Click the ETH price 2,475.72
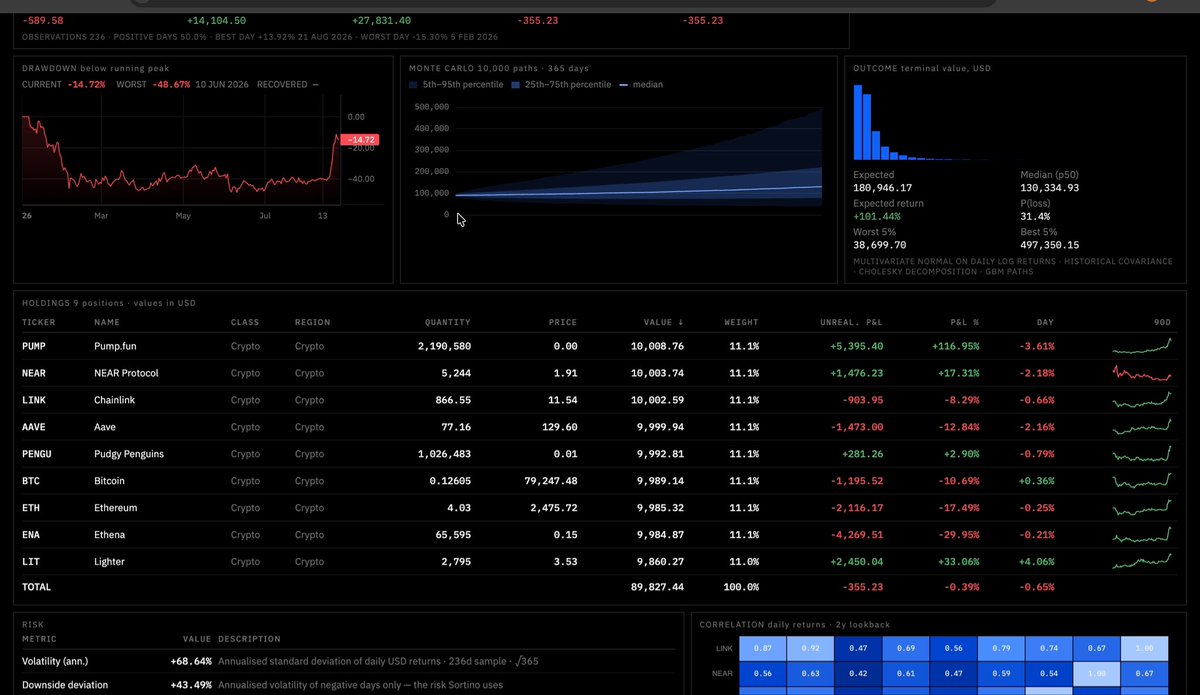The height and width of the screenshot is (695, 1200). (x=553, y=508)
